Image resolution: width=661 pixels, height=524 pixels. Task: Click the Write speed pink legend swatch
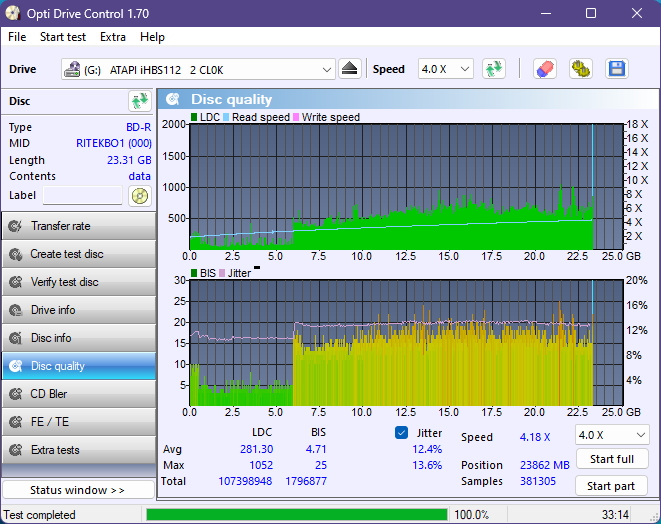(296, 117)
